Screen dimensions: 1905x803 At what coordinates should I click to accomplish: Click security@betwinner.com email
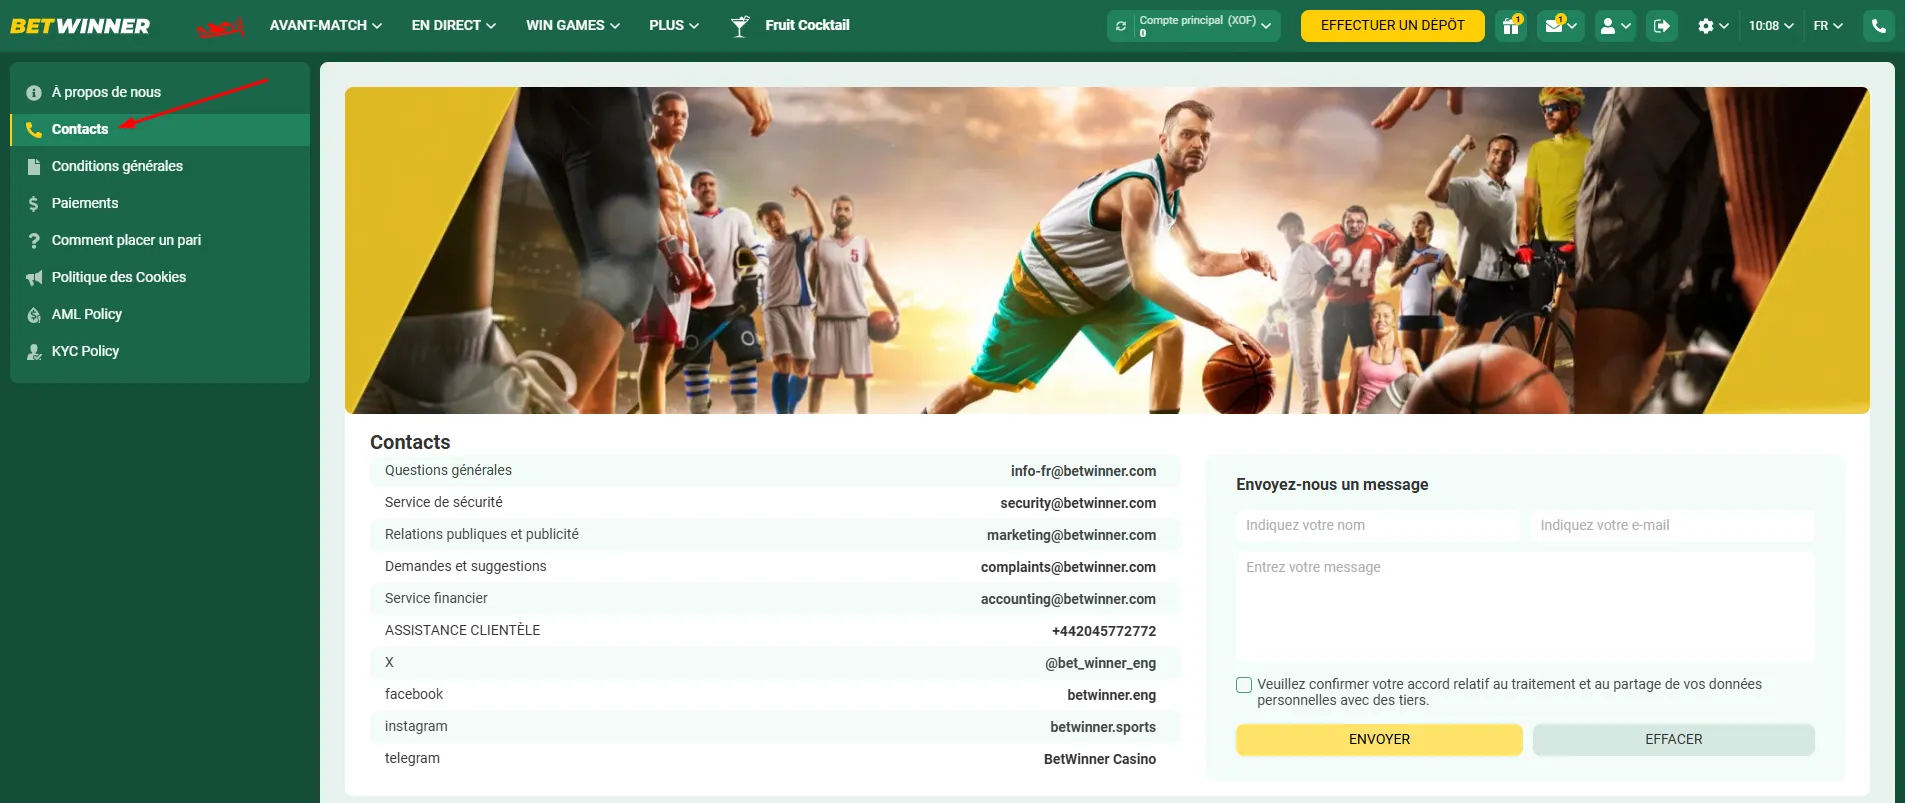pyautogui.click(x=1078, y=503)
